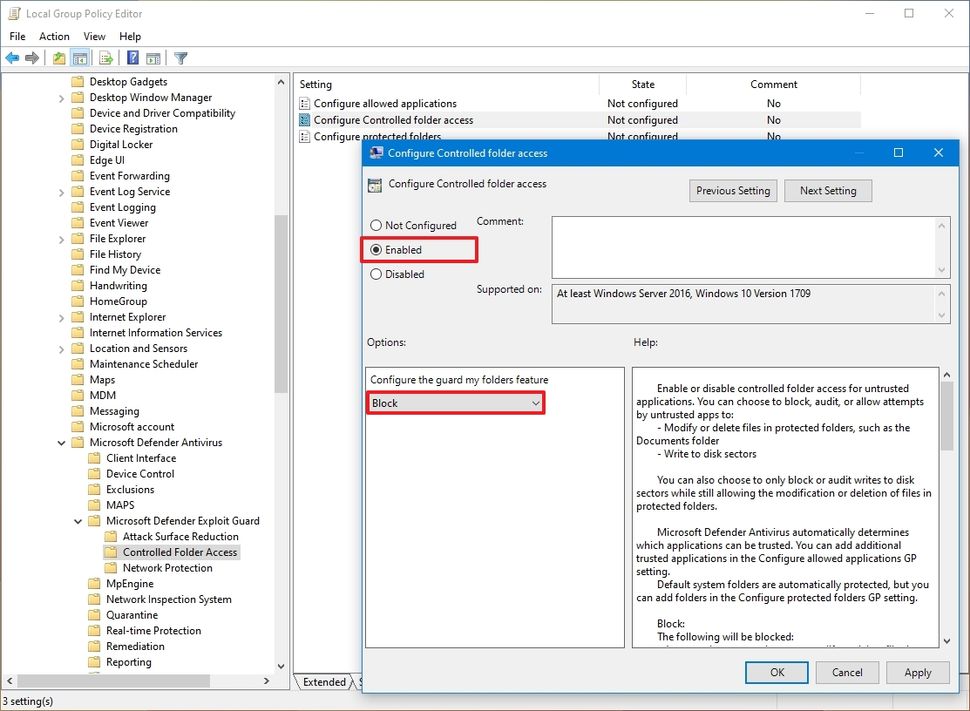Click the Filter toolbar icon

[180, 57]
